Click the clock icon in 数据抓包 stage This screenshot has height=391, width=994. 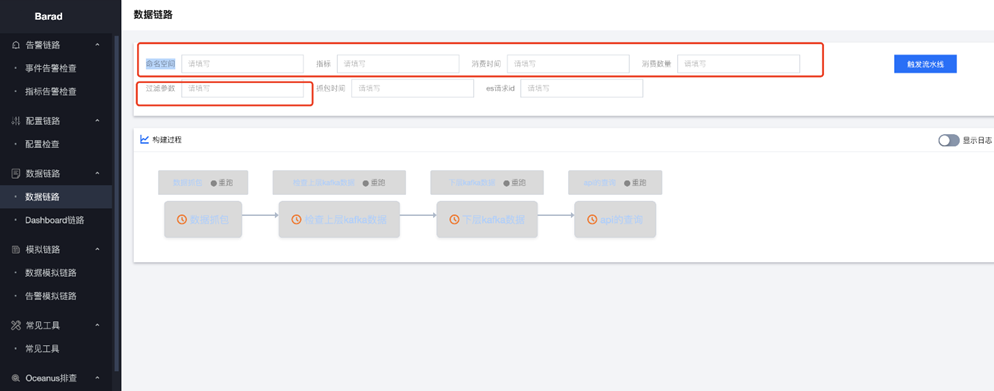(x=181, y=219)
